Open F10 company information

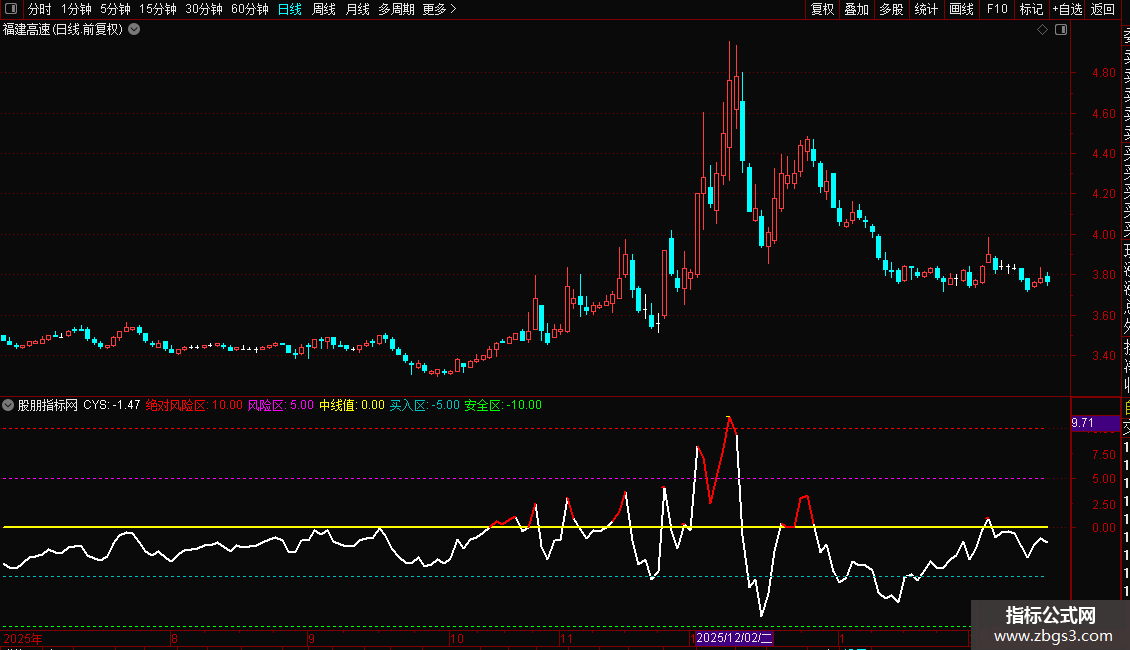[x=997, y=9]
